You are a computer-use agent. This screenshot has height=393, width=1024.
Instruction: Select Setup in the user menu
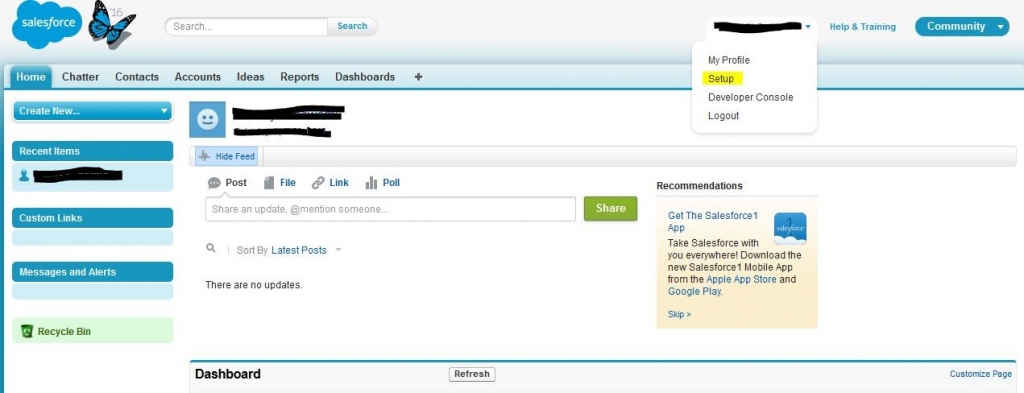coord(721,79)
